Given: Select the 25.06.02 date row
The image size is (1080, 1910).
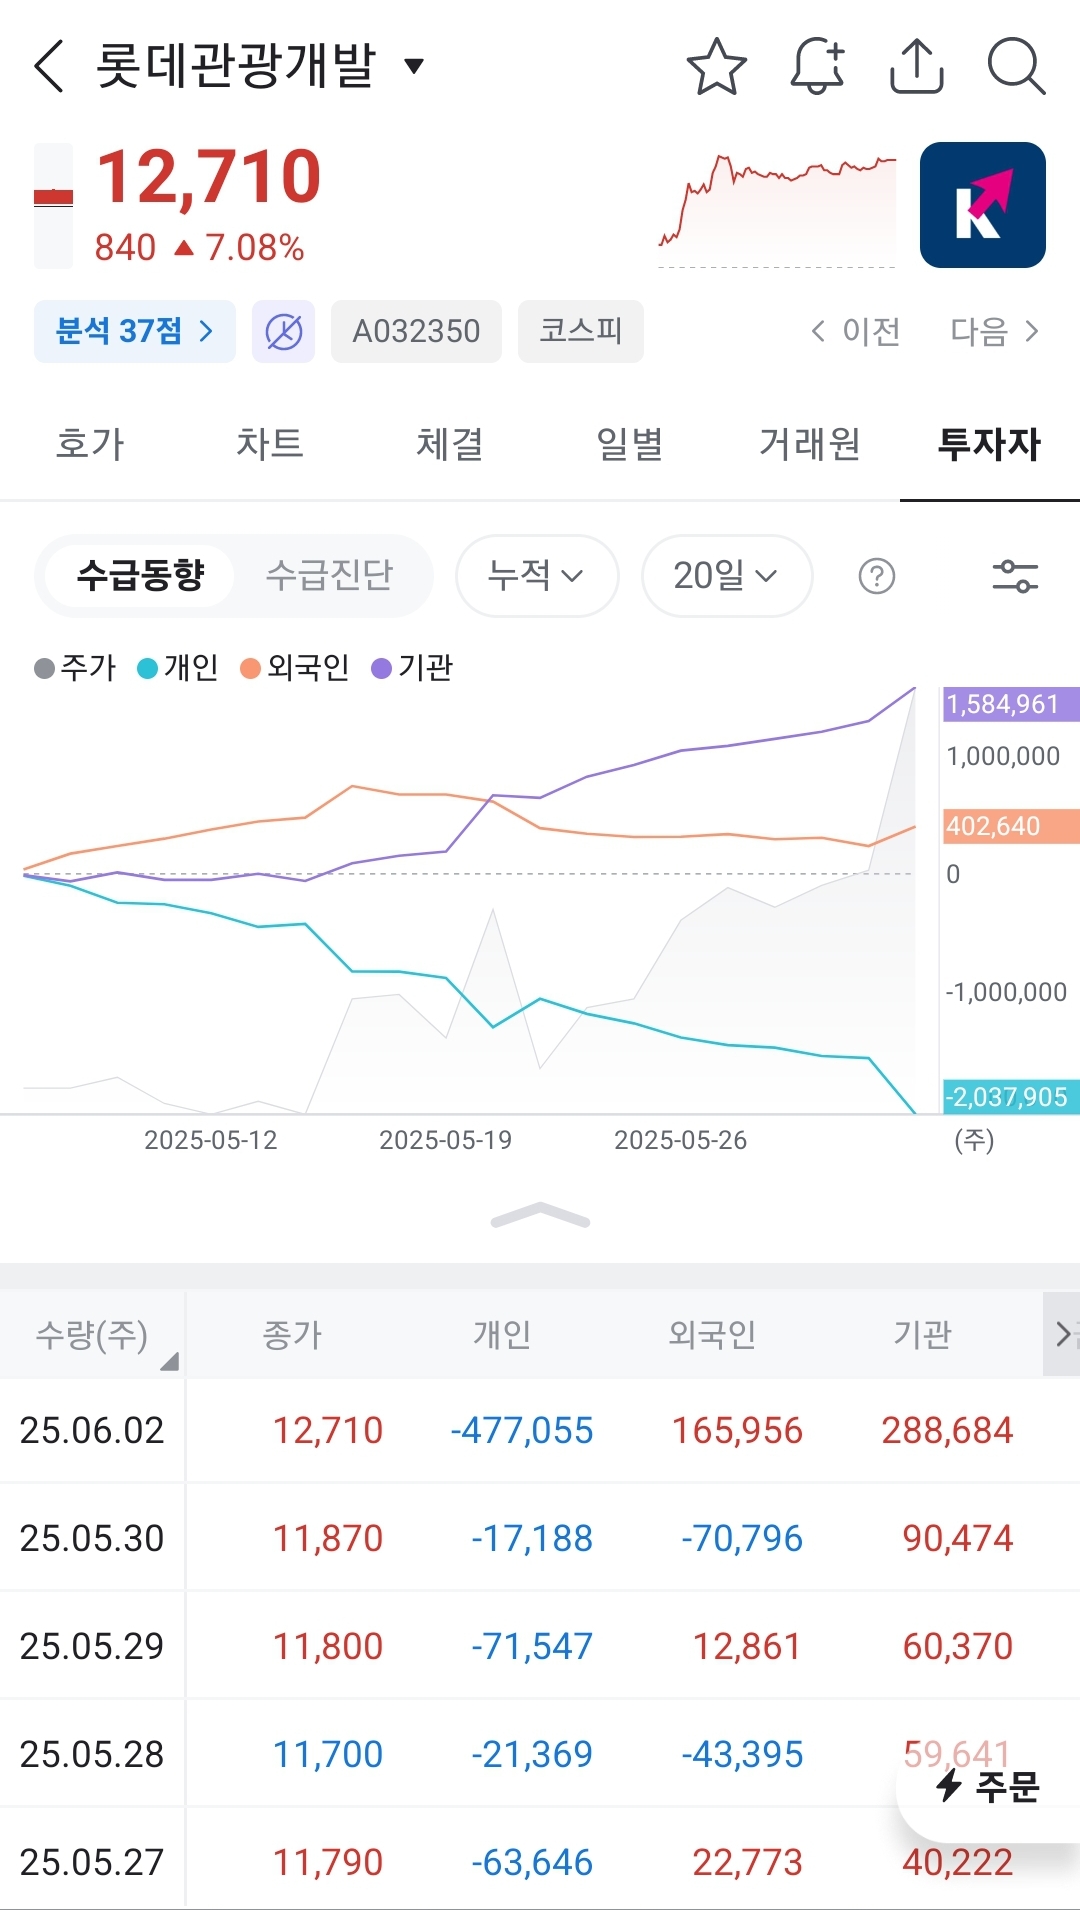Looking at the screenshot, I should click(540, 1430).
